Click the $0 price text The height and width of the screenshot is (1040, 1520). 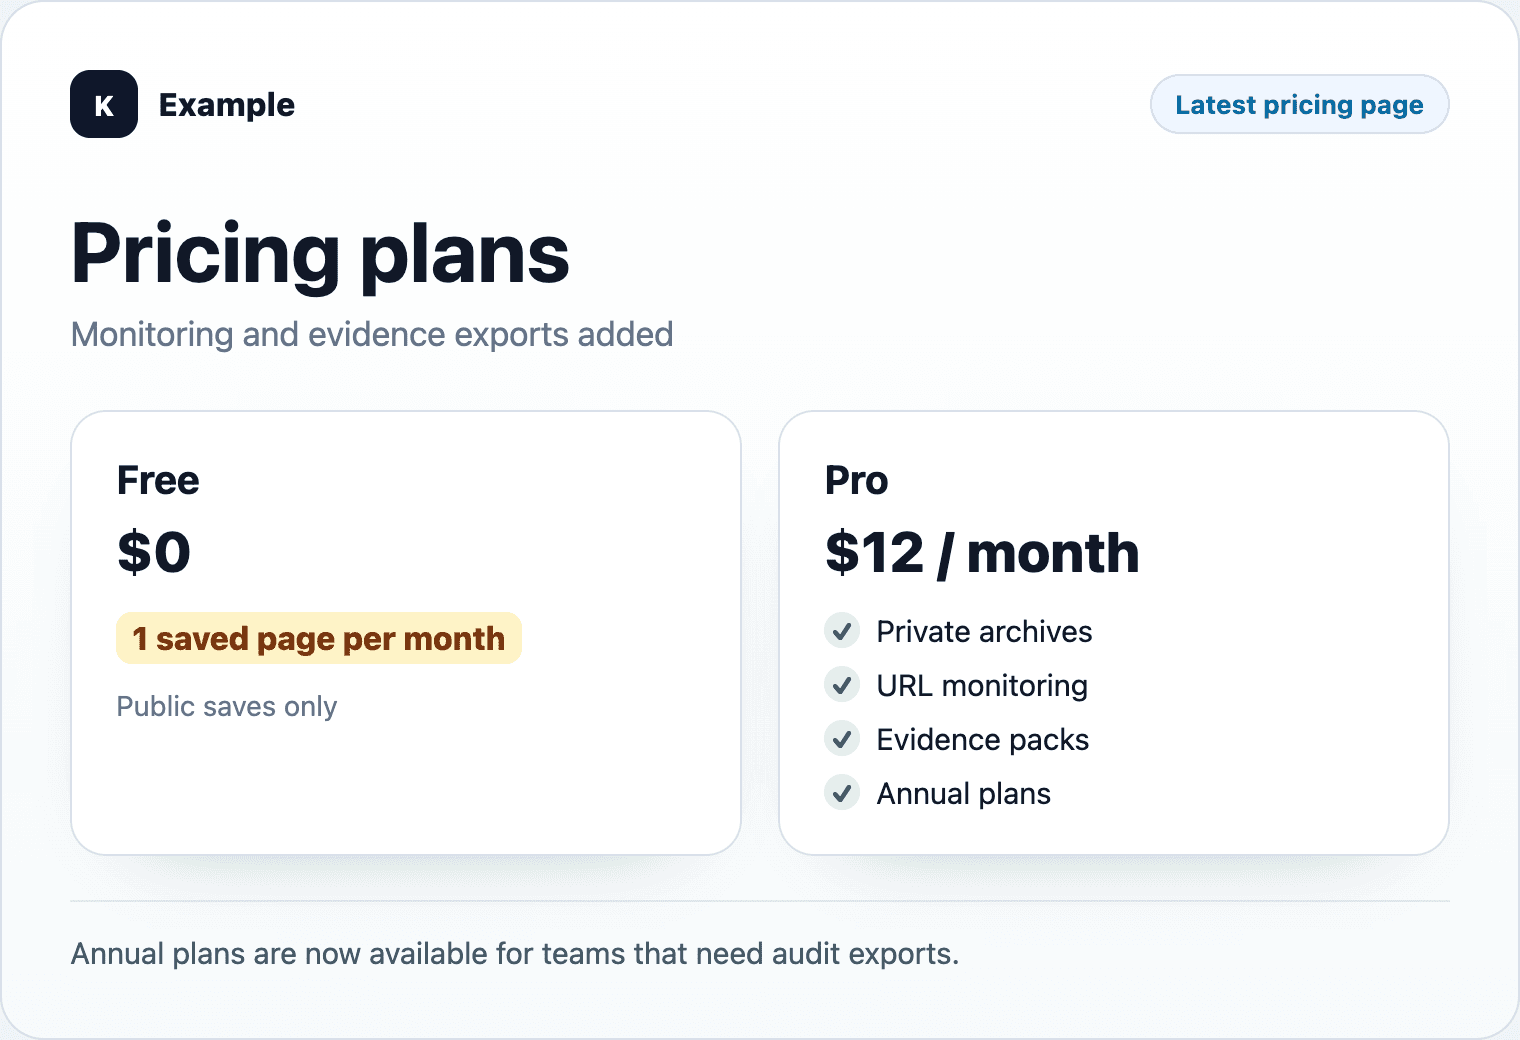pos(154,552)
